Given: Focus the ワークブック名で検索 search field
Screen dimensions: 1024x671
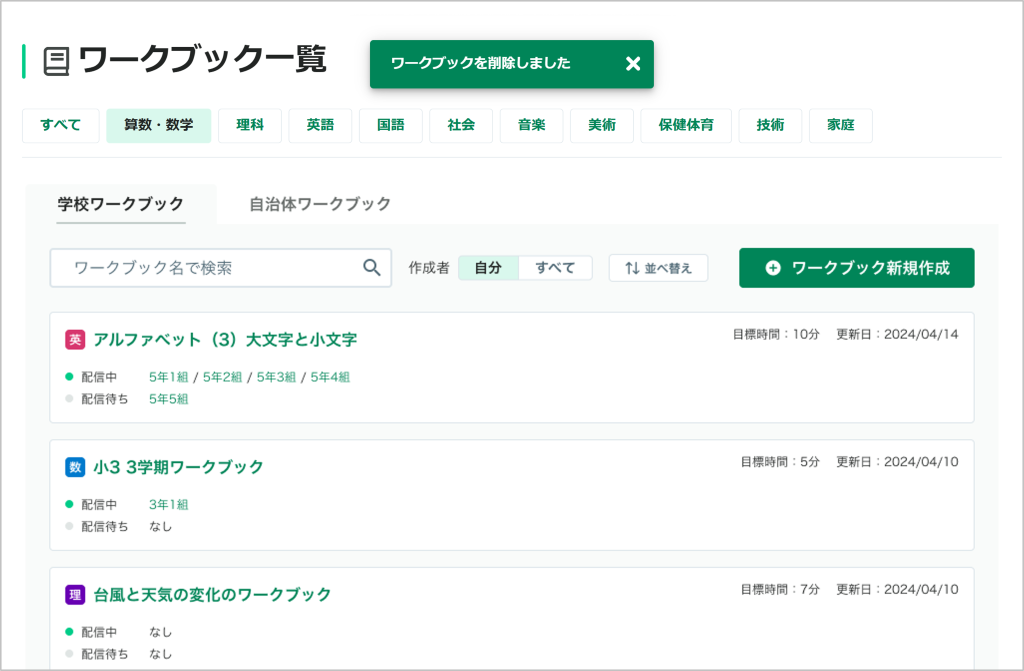Looking at the screenshot, I should click(221, 268).
